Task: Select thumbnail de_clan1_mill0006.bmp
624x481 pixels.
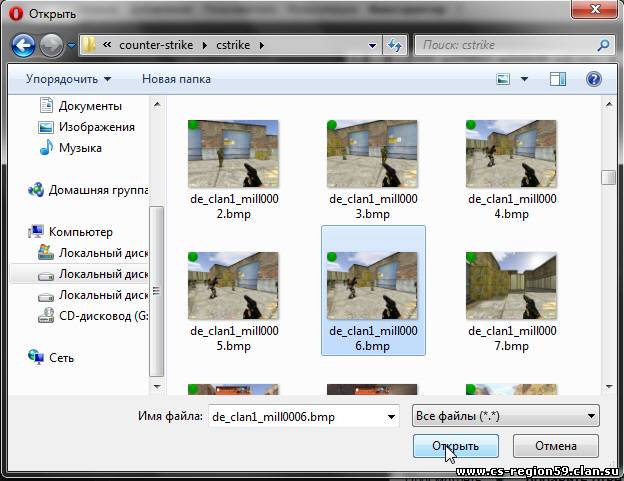Action: pos(372,286)
